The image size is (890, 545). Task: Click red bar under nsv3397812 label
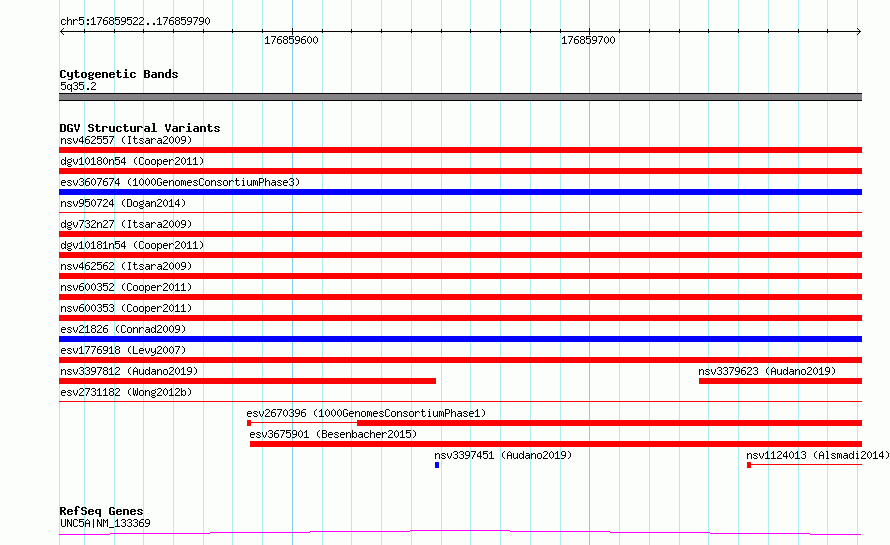(x=247, y=381)
